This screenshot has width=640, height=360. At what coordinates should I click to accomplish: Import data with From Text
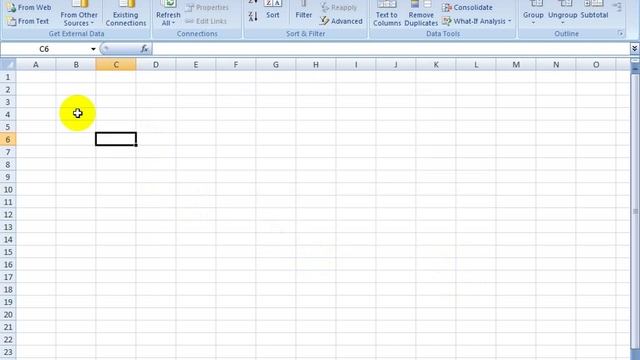[x=29, y=21]
